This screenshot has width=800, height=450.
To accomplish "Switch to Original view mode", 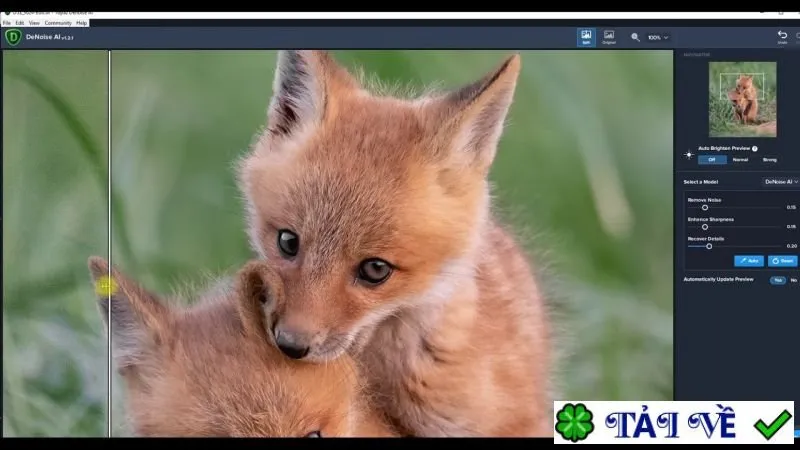I will tap(609, 37).
